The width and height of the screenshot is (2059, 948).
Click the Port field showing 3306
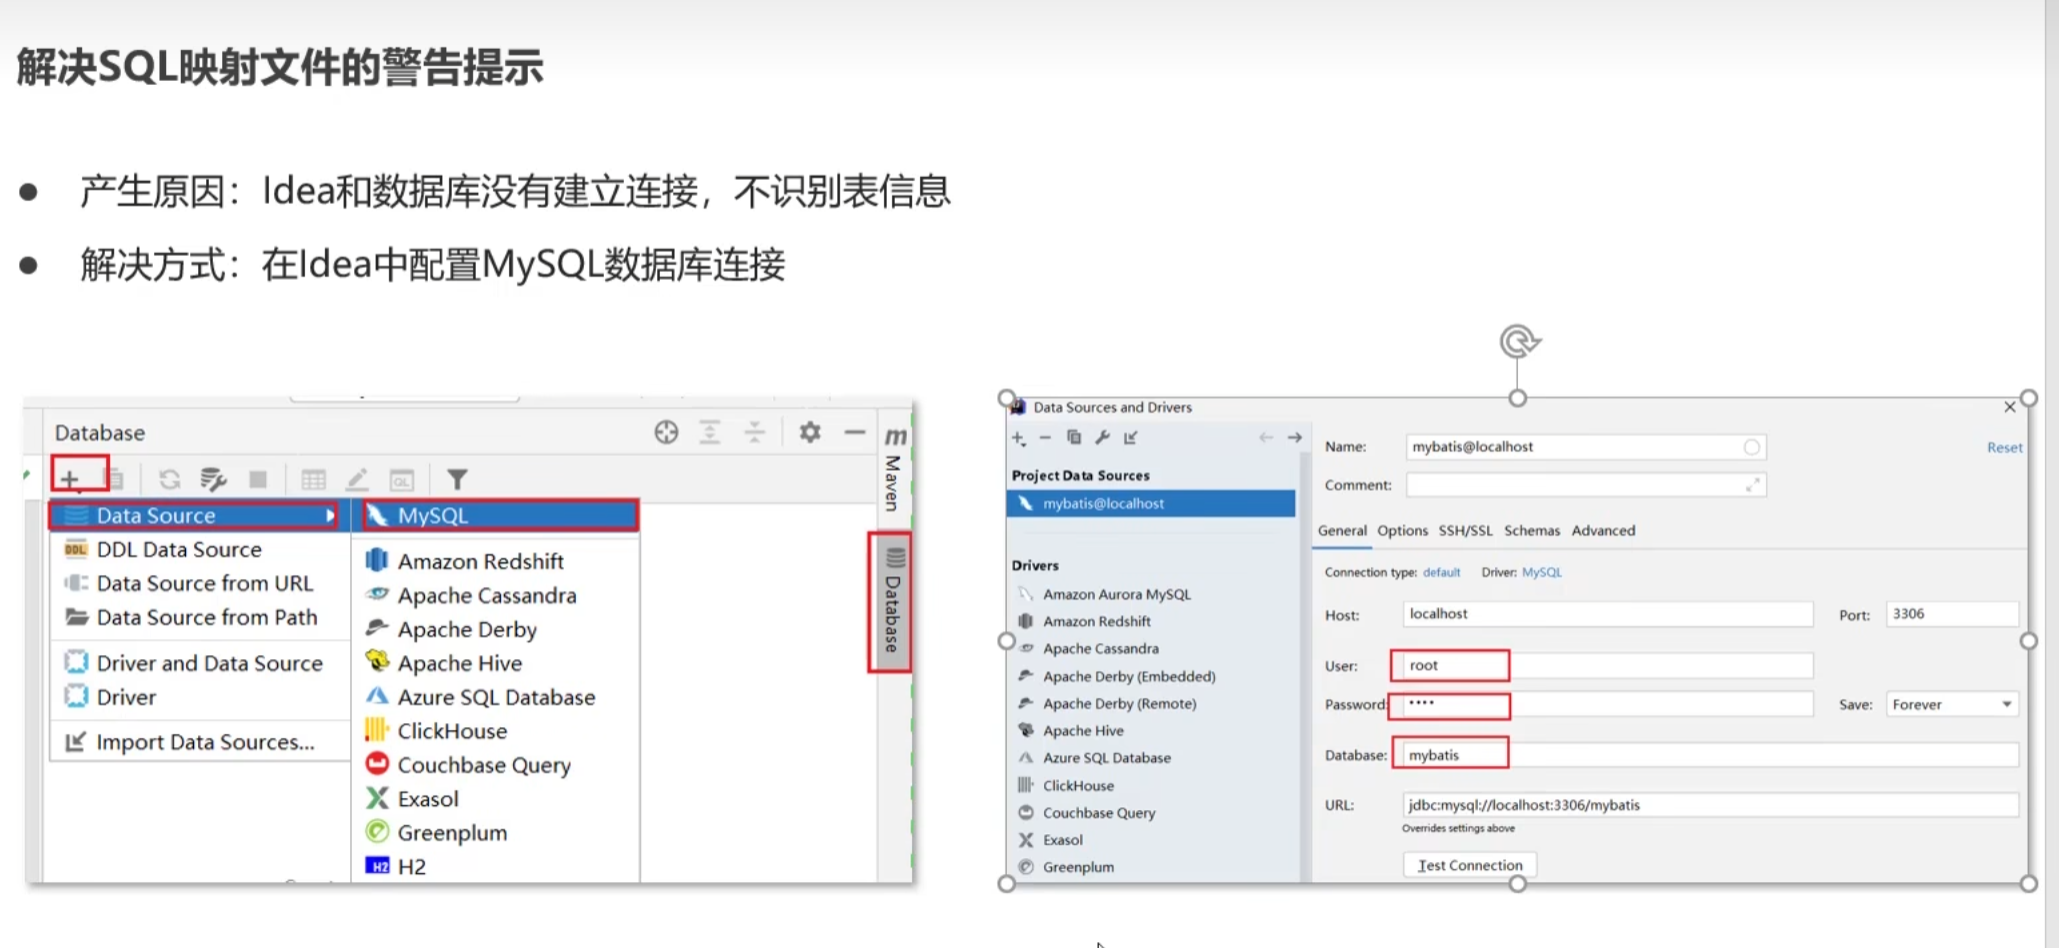point(1952,614)
